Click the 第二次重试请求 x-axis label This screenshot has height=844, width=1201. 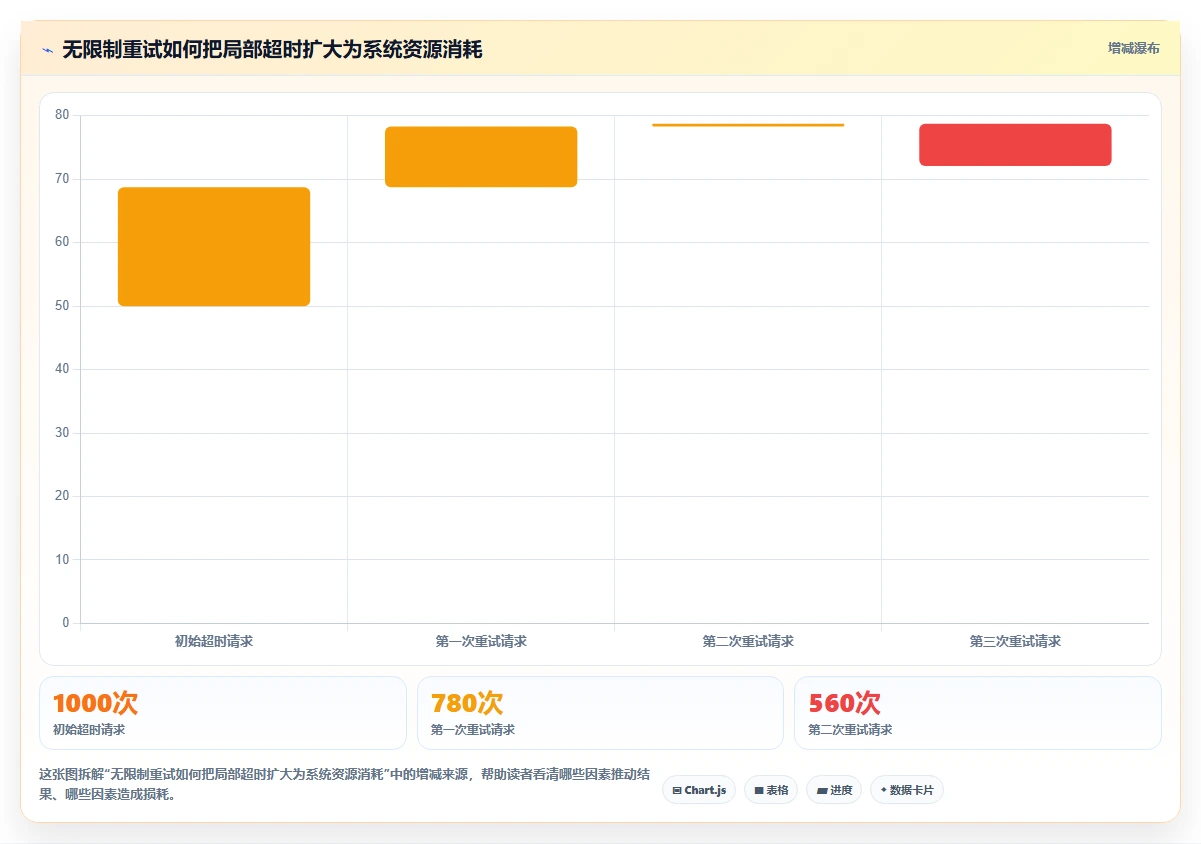coord(748,642)
